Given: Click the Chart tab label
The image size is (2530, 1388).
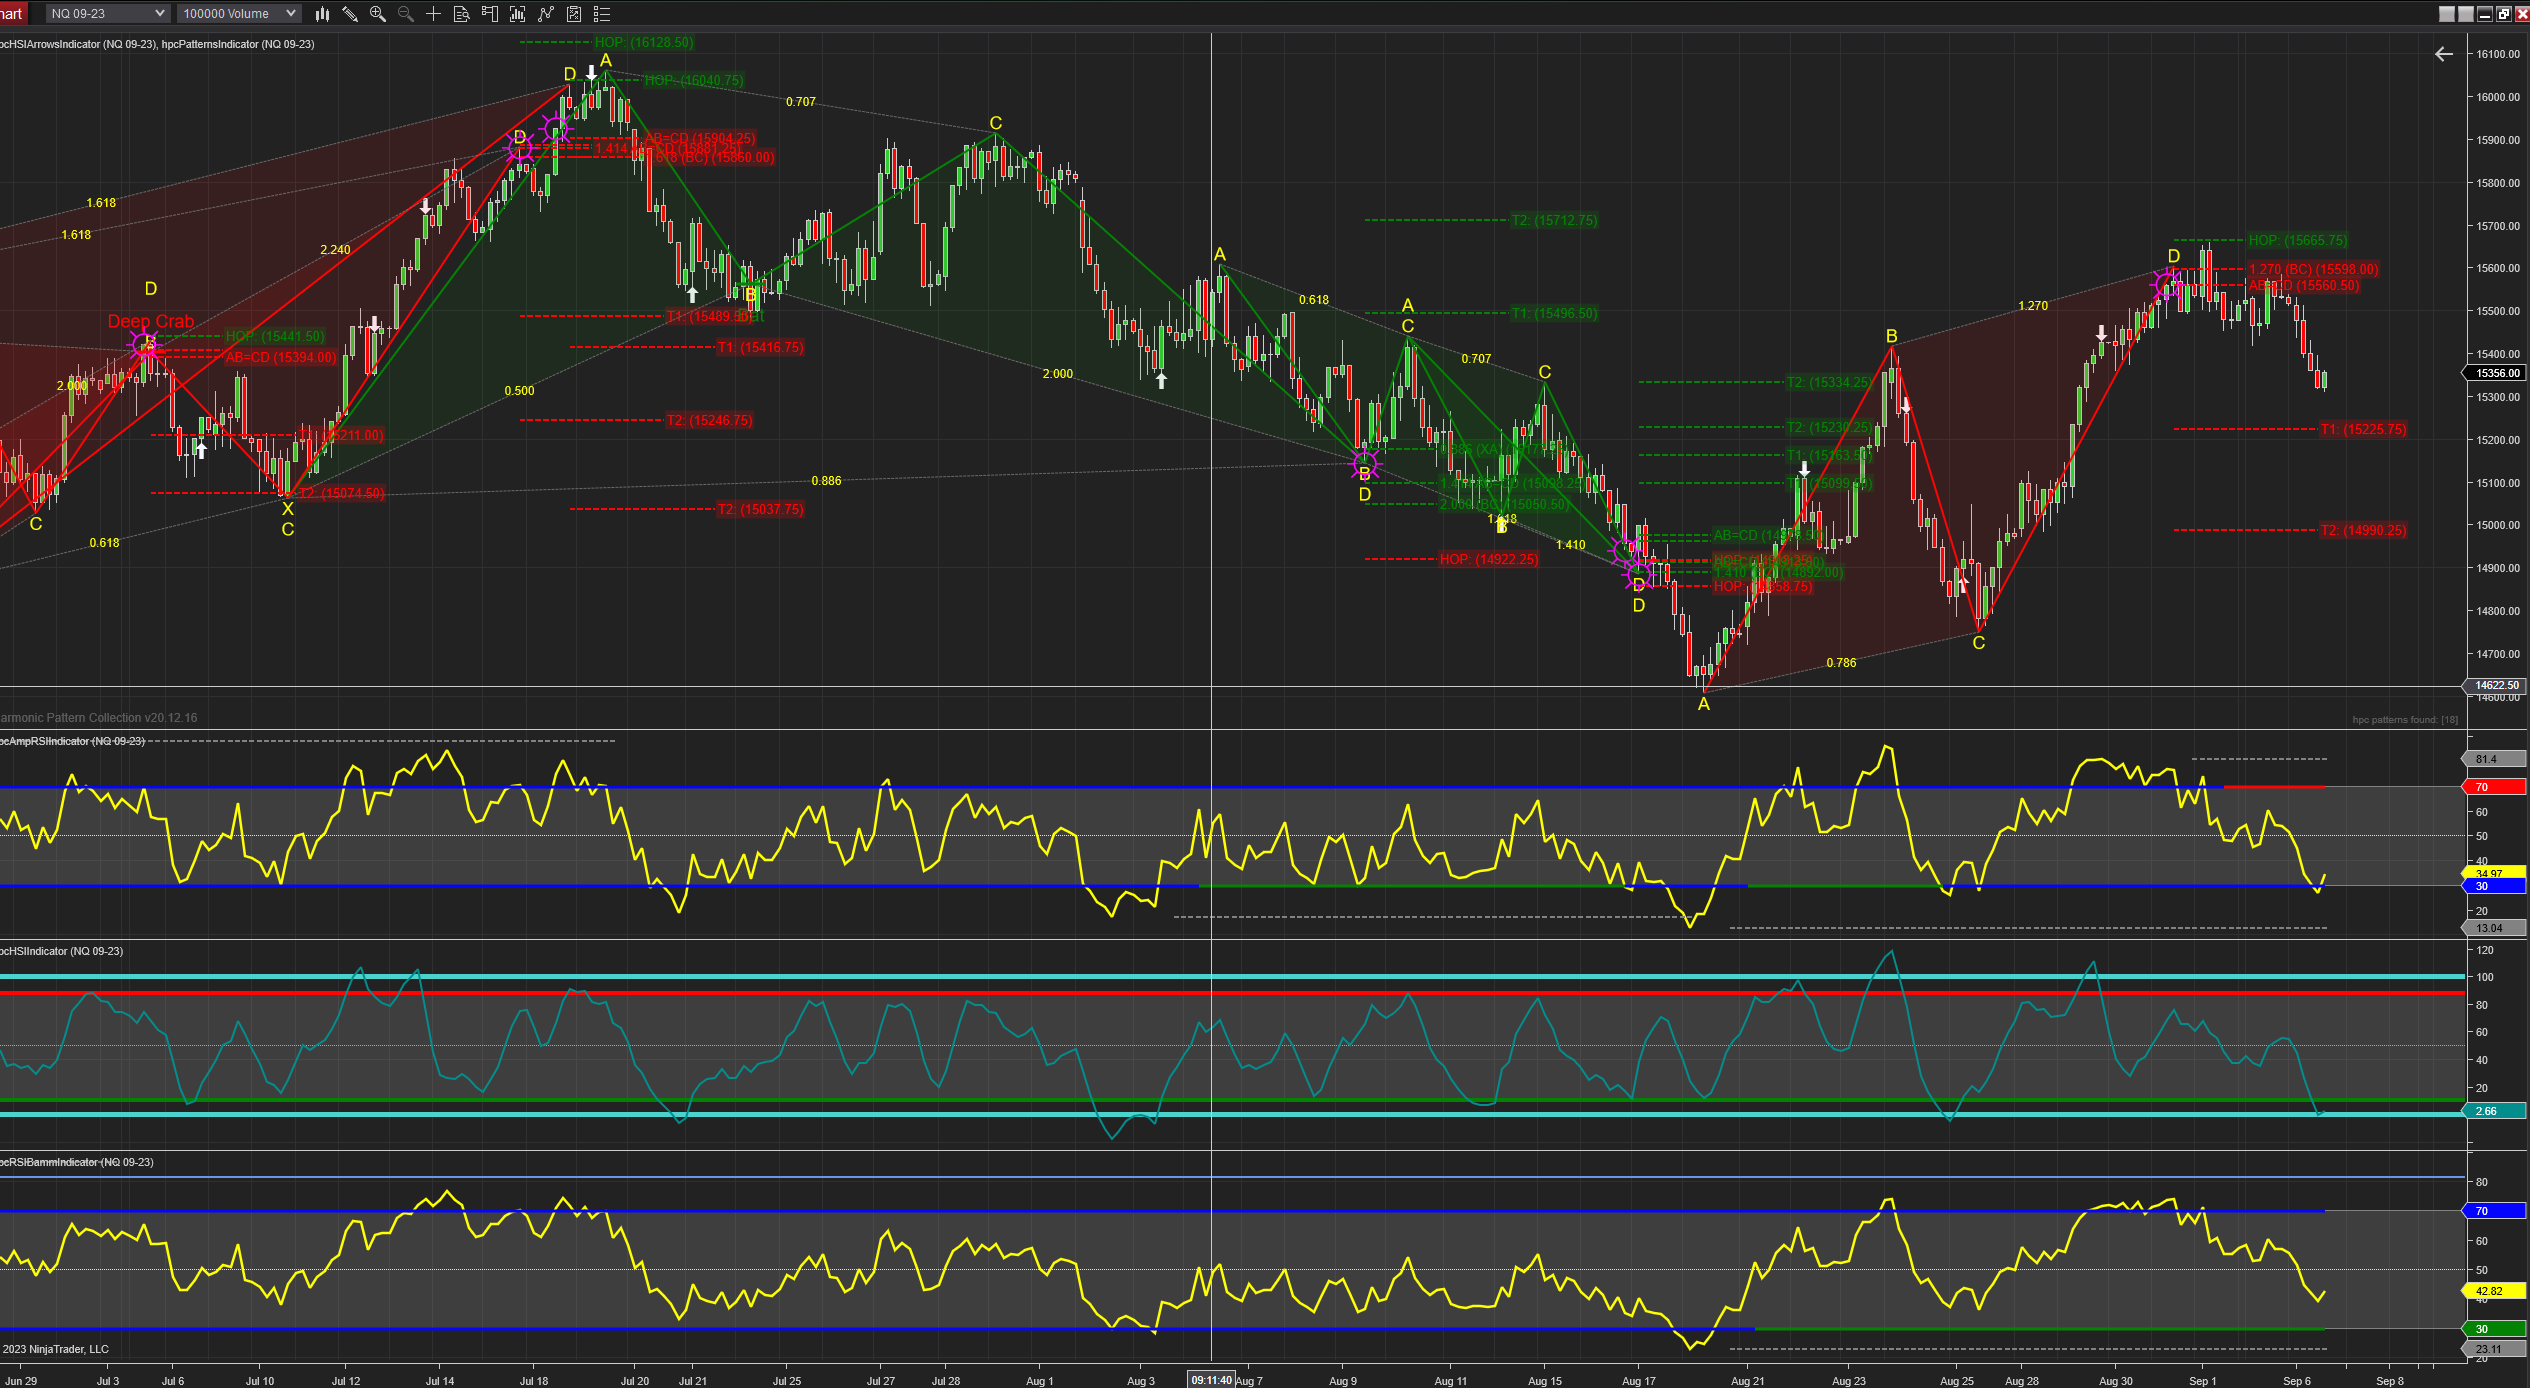Looking at the screenshot, I should (12, 14).
